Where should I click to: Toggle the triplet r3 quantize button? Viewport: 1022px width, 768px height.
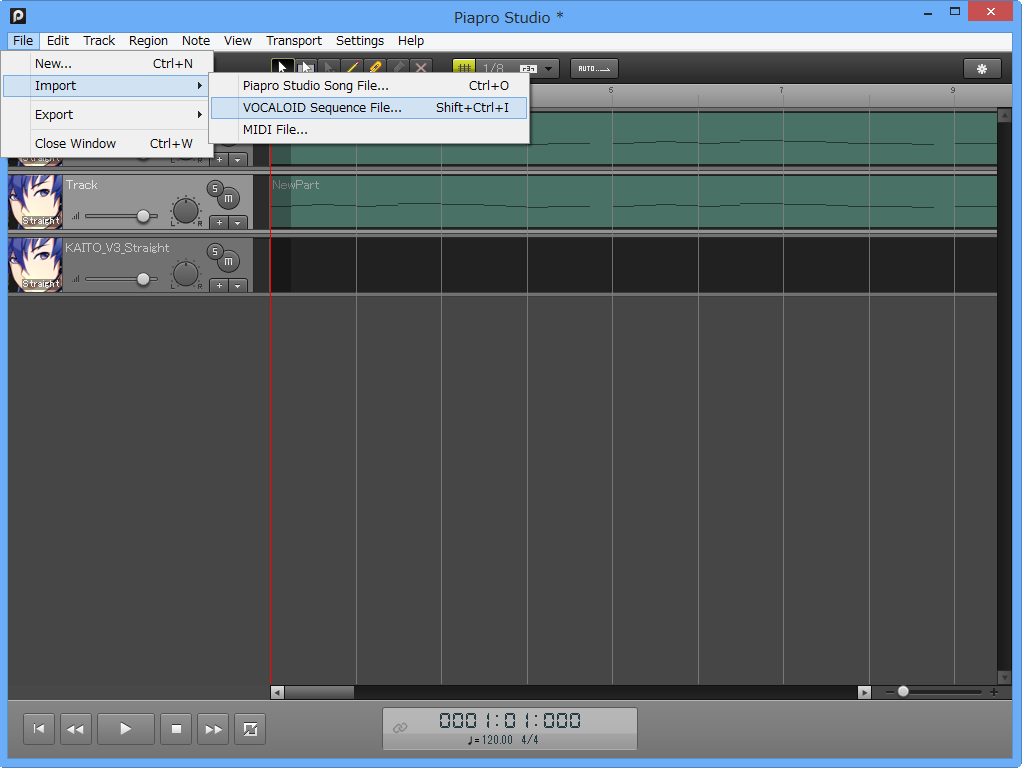[x=528, y=68]
